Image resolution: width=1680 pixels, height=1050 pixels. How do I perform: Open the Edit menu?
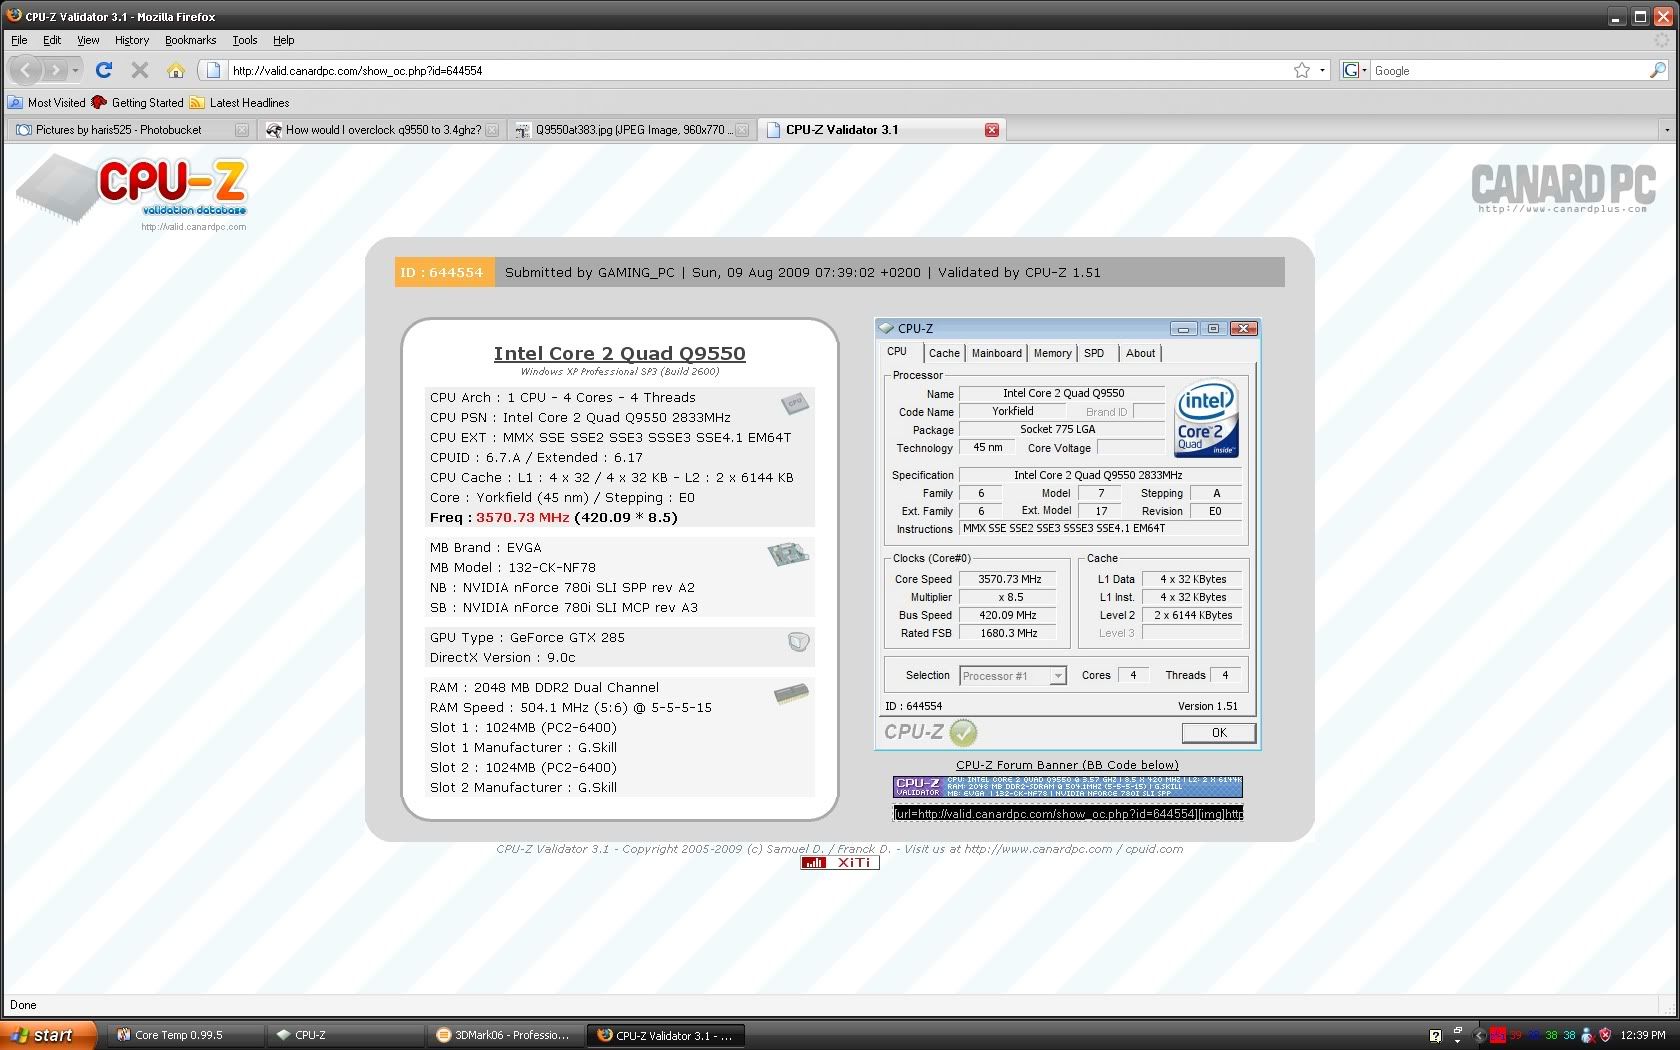(52, 40)
